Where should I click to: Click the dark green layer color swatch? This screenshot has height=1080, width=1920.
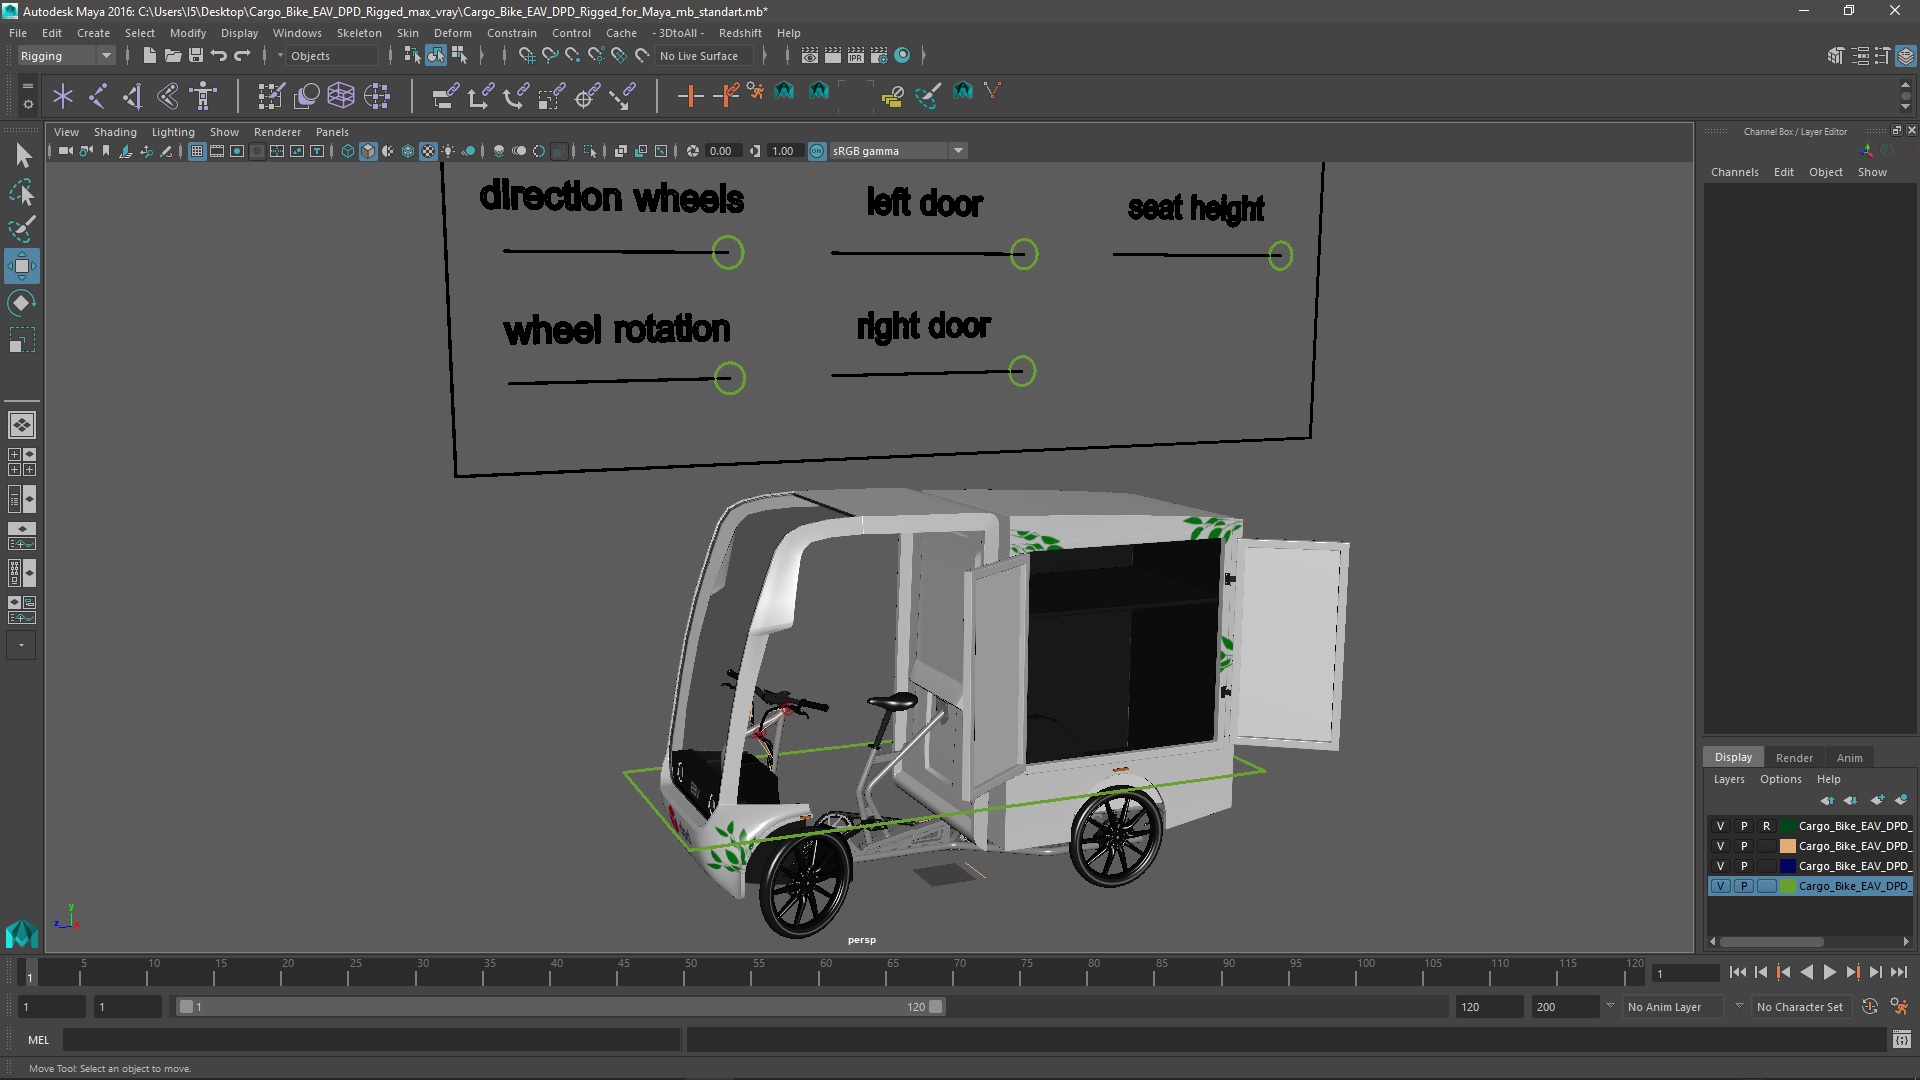pyautogui.click(x=1787, y=826)
